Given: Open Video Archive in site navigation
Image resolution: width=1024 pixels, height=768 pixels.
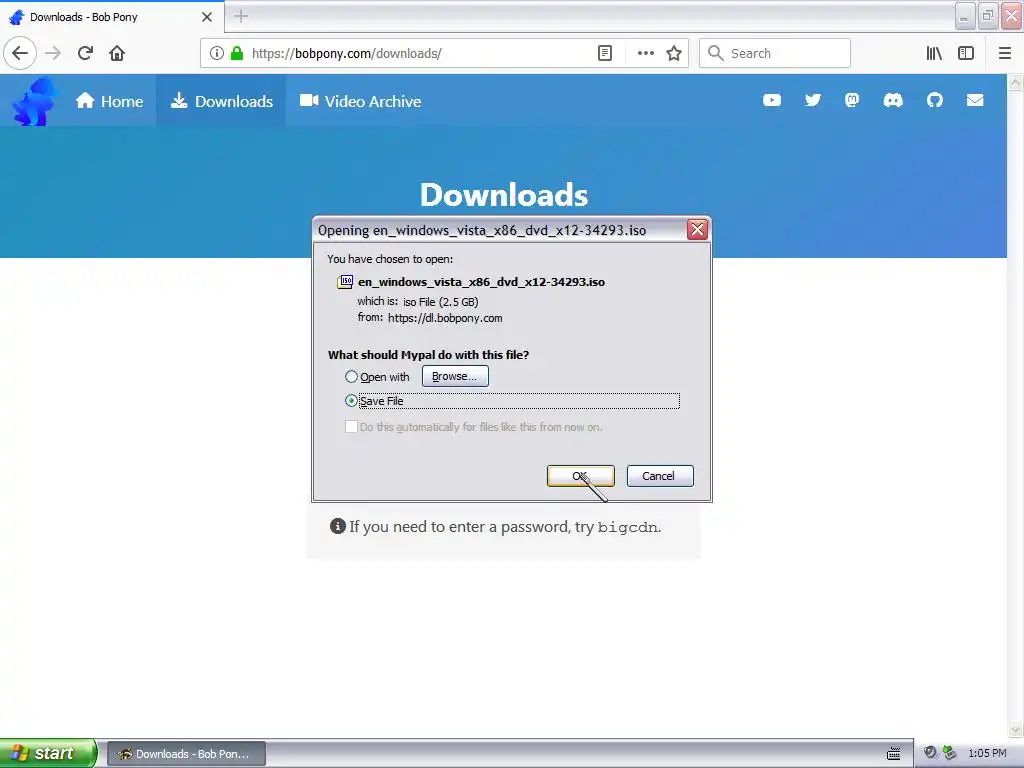Looking at the screenshot, I should coord(360,101).
